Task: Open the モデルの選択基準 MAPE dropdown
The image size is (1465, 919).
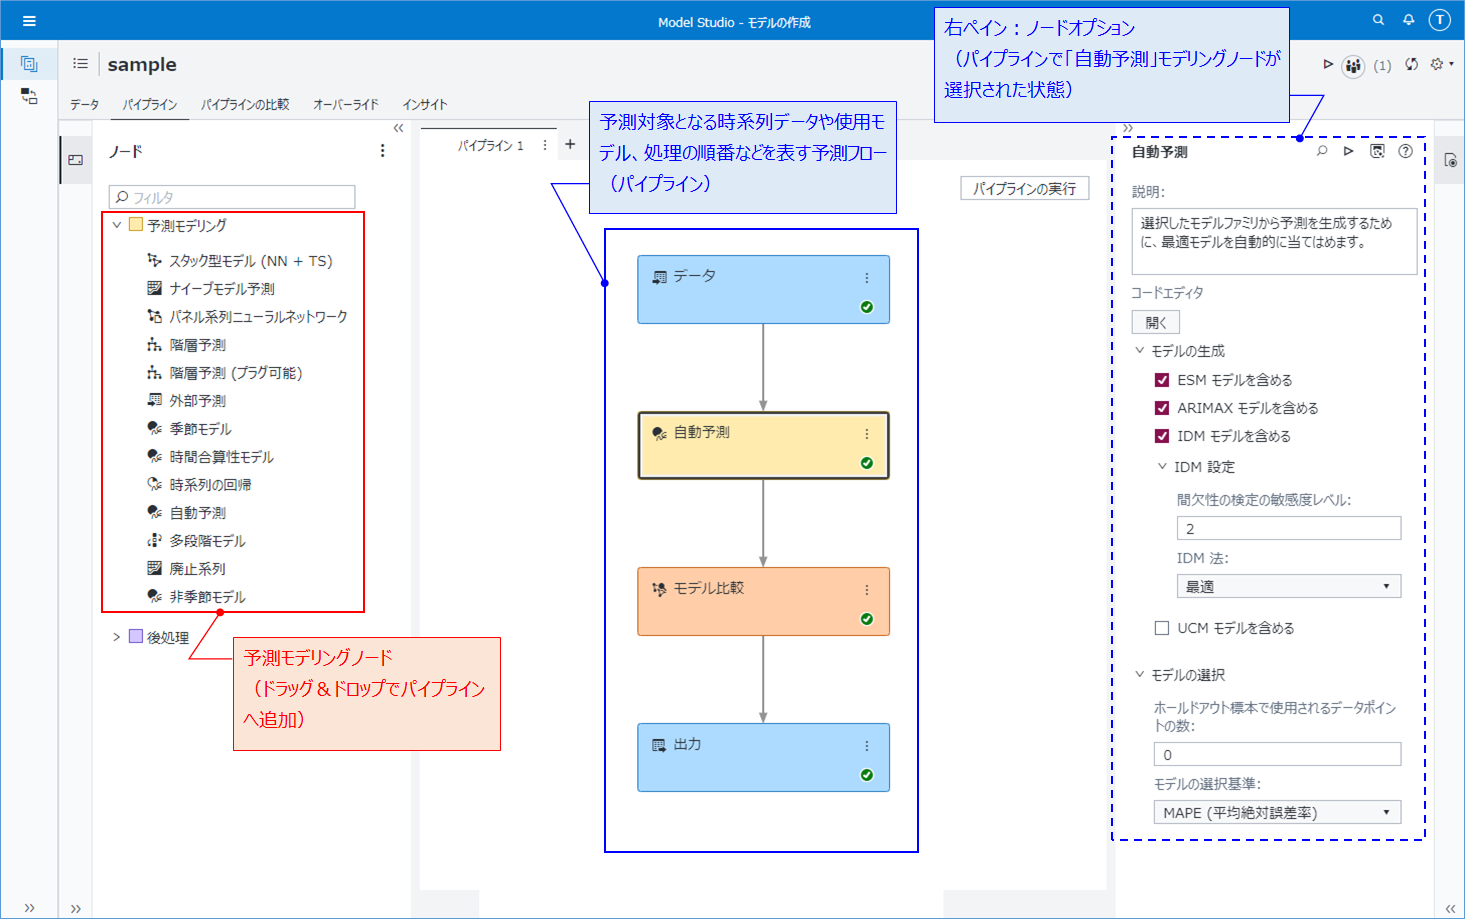Action: [x=1277, y=812]
